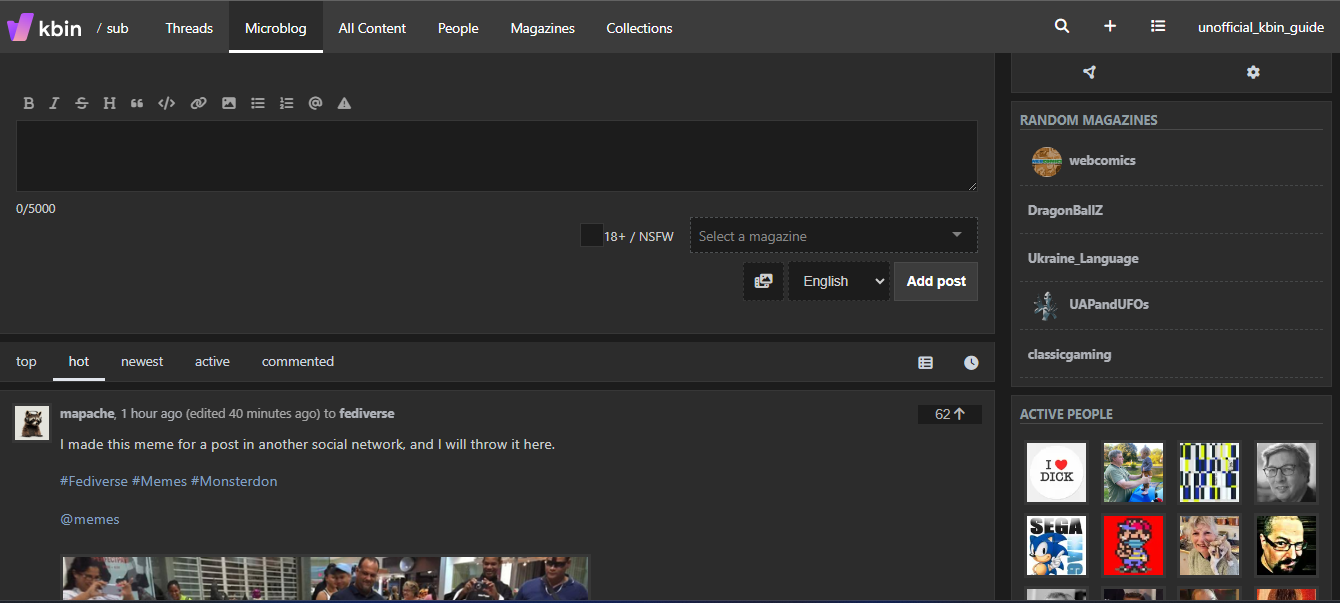Sort posts by newest
Image resolution: width=1340 pixels, height=603 pixels.
click(142, 362)
